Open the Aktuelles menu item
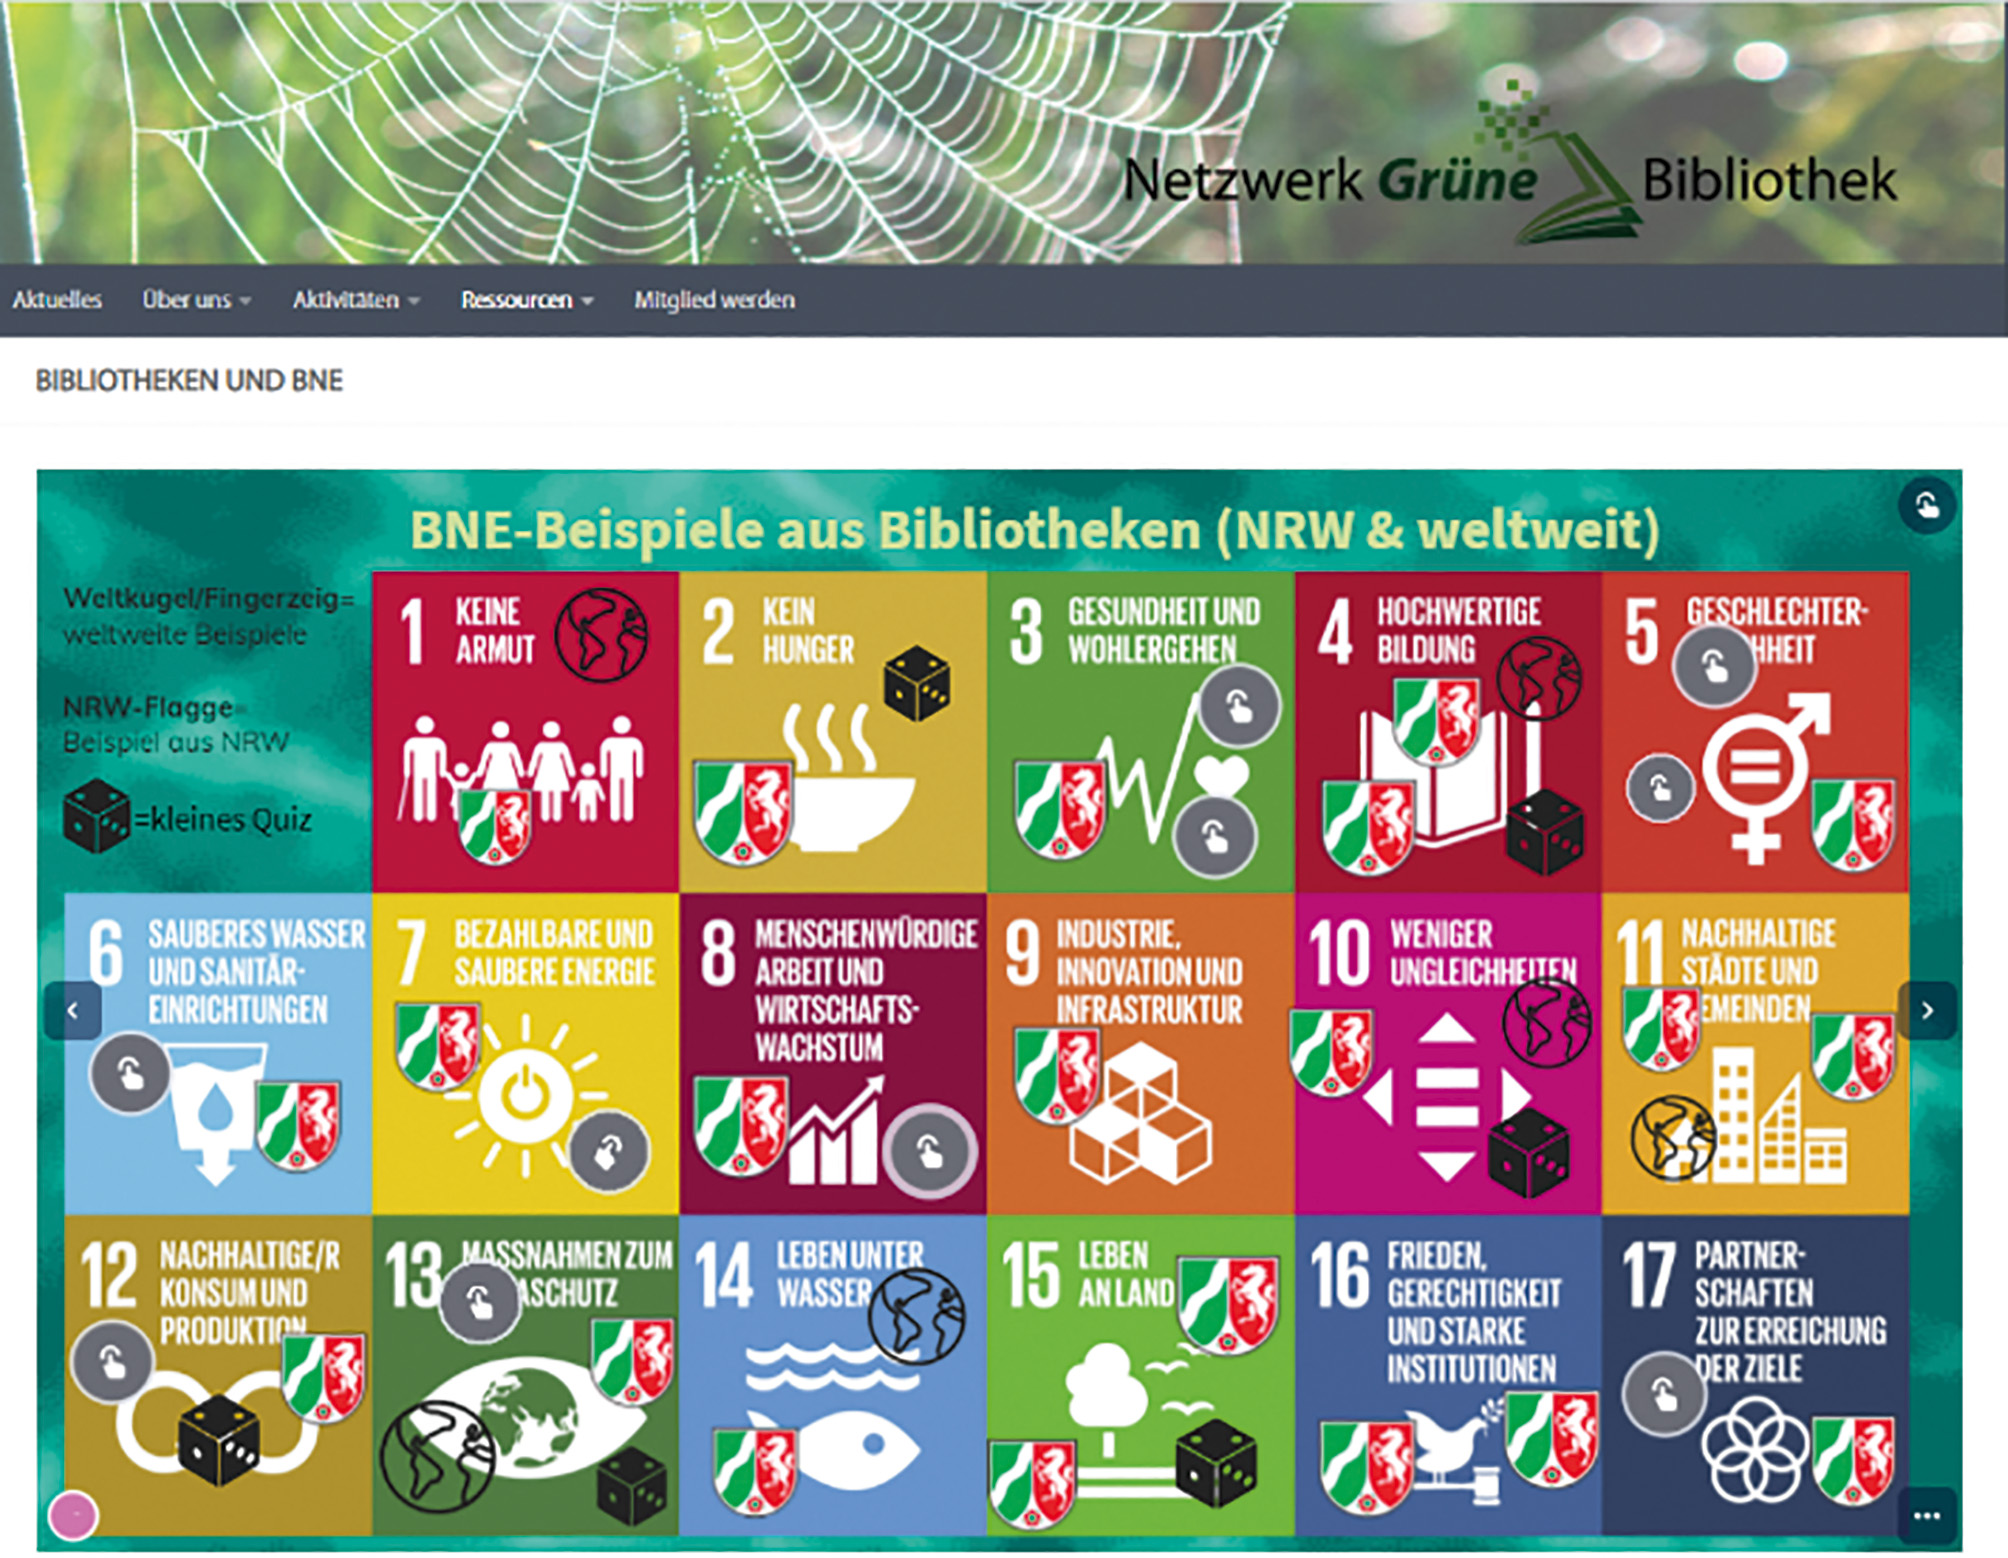The image size is (2008, 1558). click(x=57, y=300)
